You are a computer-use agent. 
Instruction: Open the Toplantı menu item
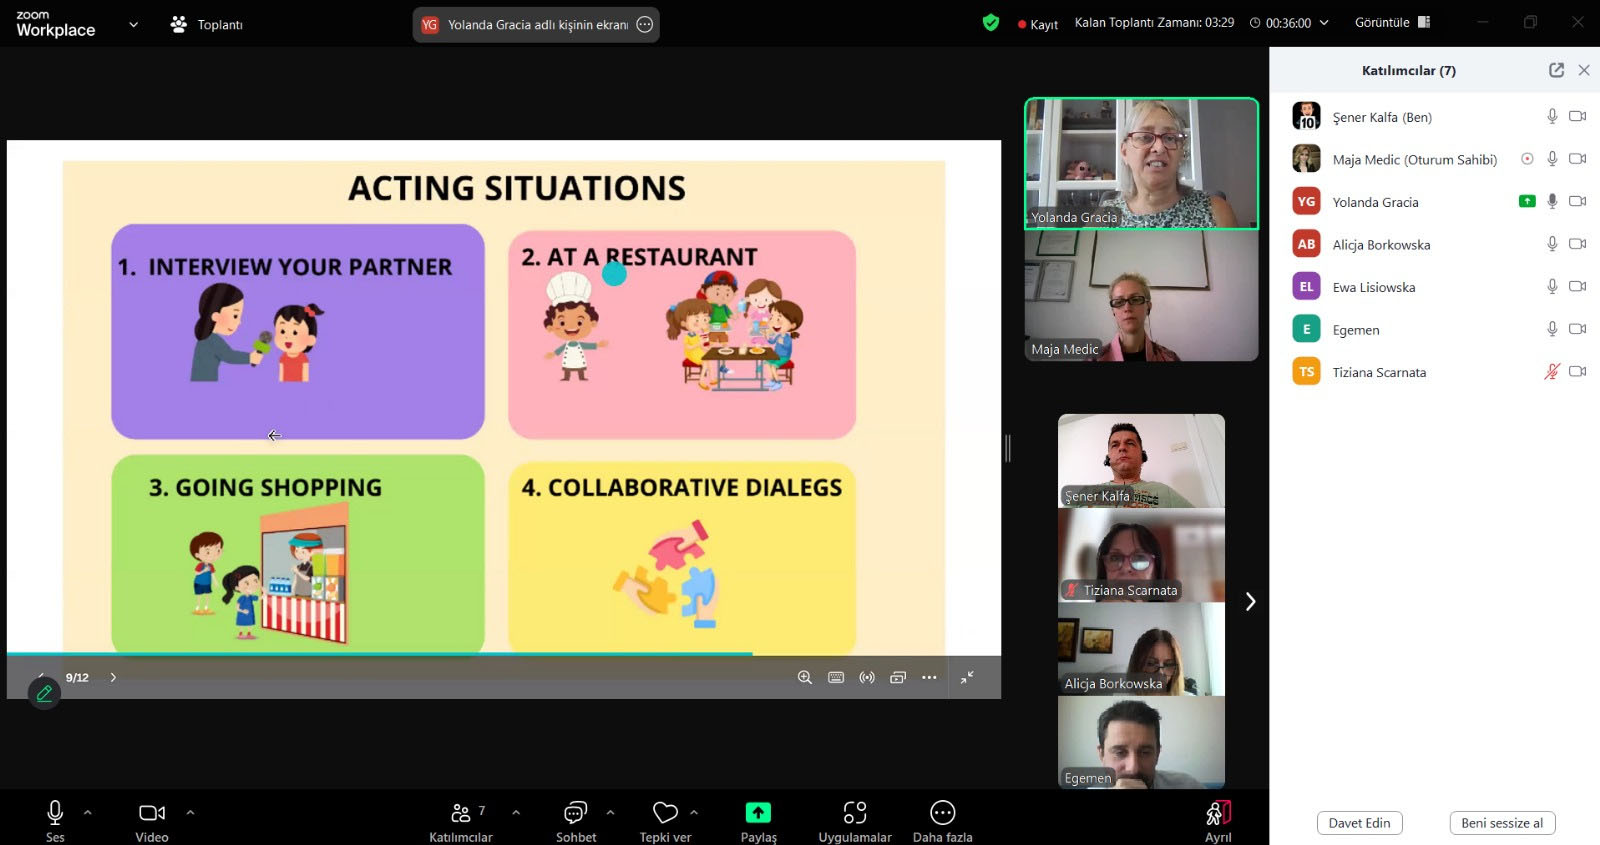207,25
